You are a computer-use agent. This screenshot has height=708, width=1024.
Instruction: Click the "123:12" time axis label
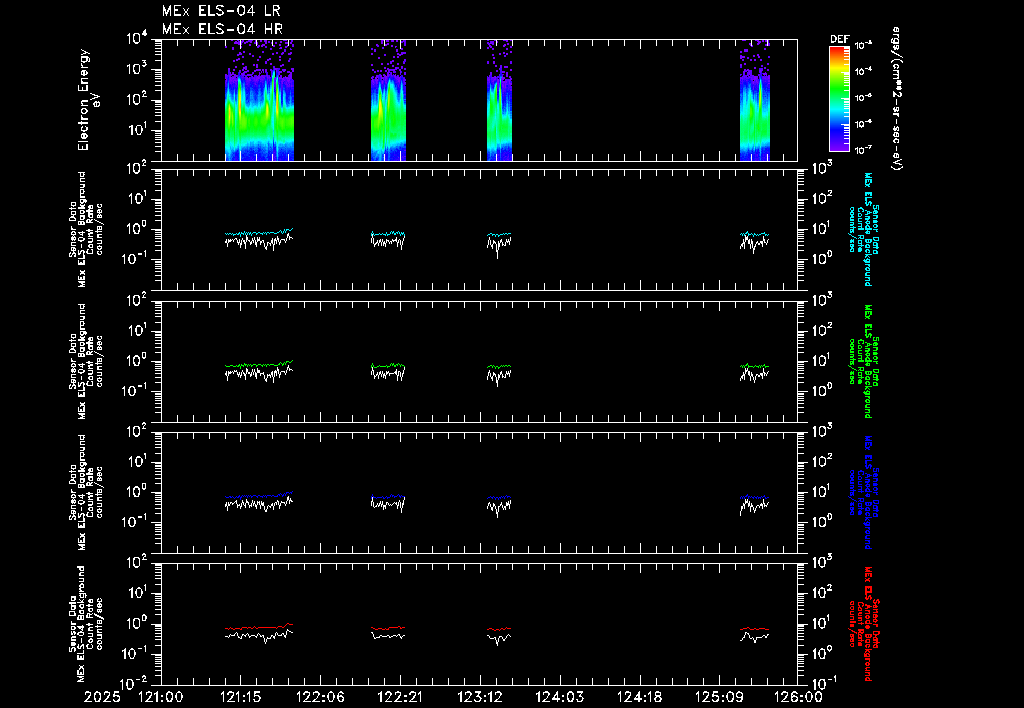[479, 697]
